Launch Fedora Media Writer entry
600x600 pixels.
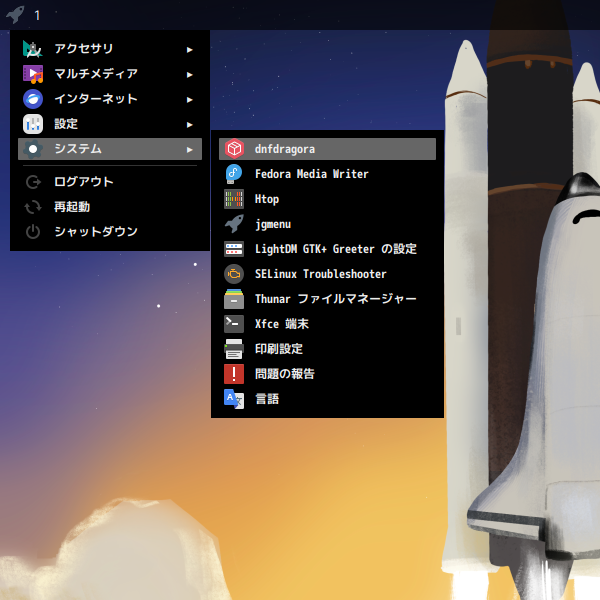(x=327, y=174)
